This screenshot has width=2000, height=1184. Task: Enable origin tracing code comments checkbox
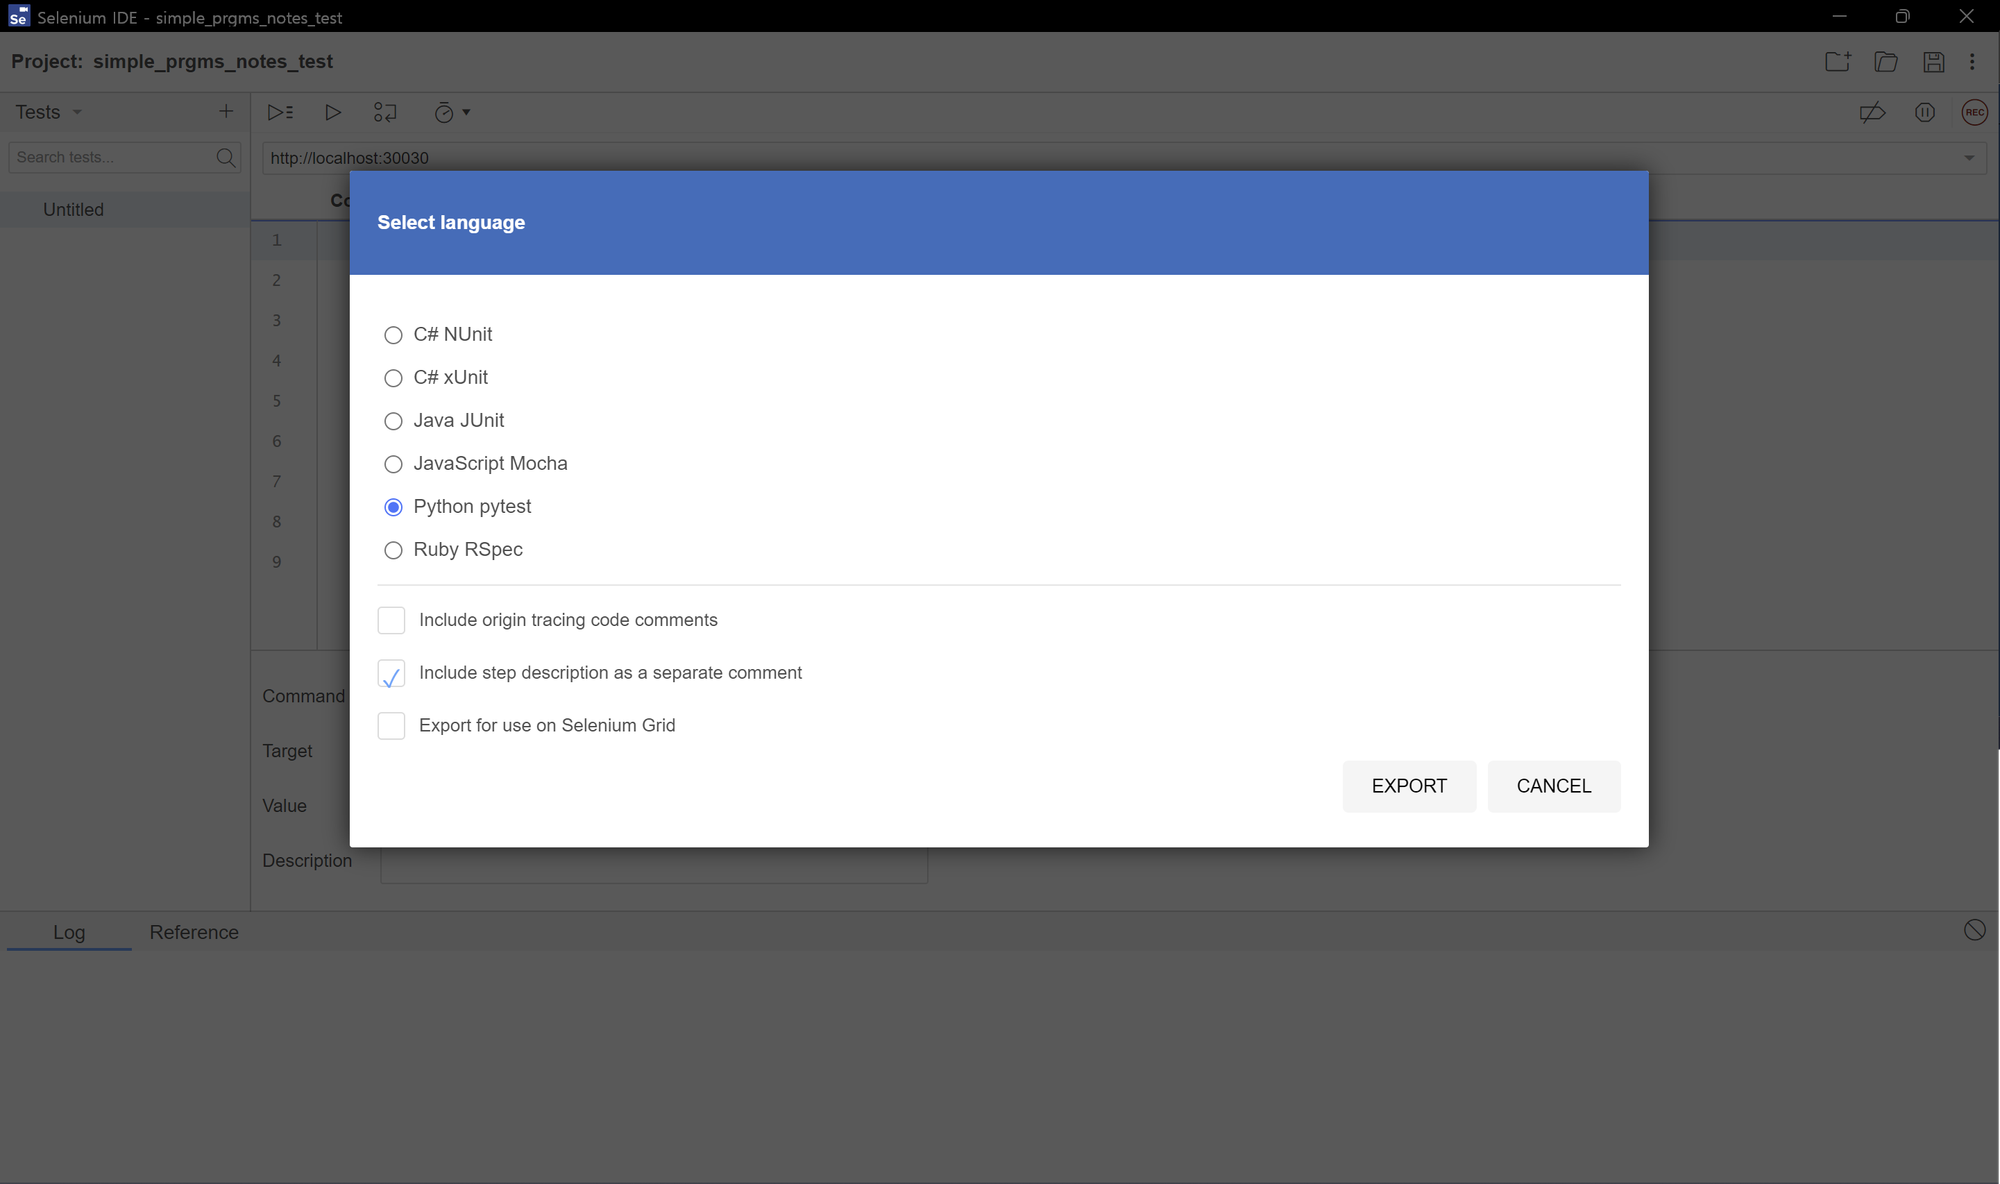(x=391, y=620)
